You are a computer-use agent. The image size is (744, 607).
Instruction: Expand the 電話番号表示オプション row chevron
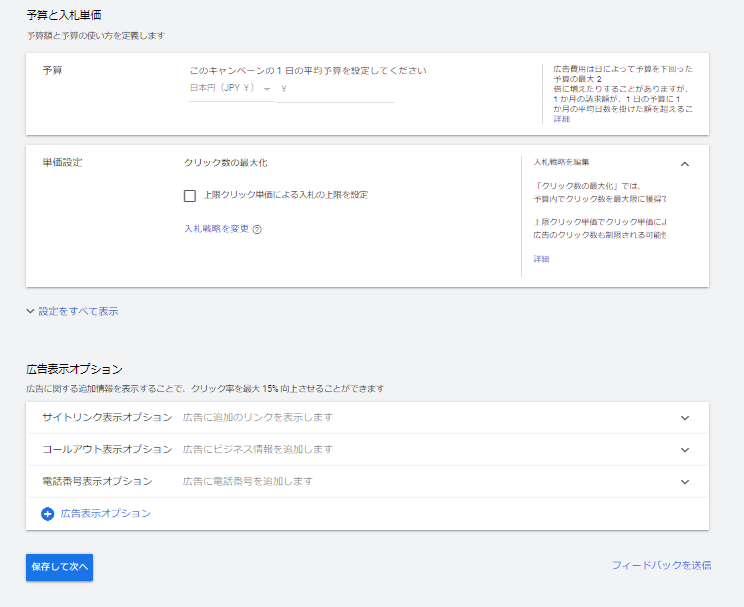tap(685, 482)
